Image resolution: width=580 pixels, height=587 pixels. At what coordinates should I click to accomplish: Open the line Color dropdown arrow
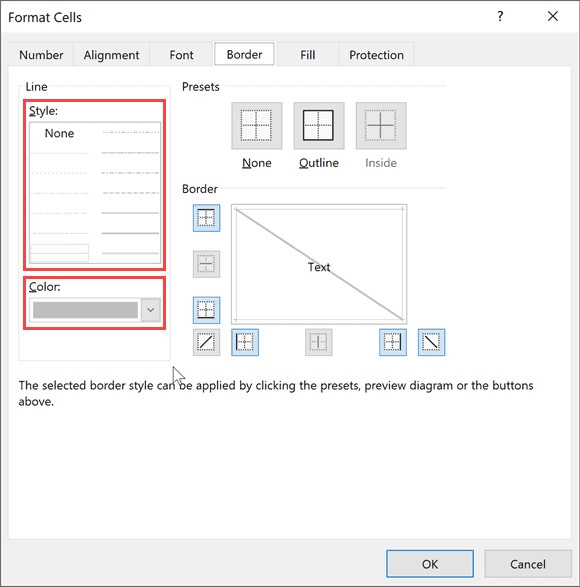(151, 310)
